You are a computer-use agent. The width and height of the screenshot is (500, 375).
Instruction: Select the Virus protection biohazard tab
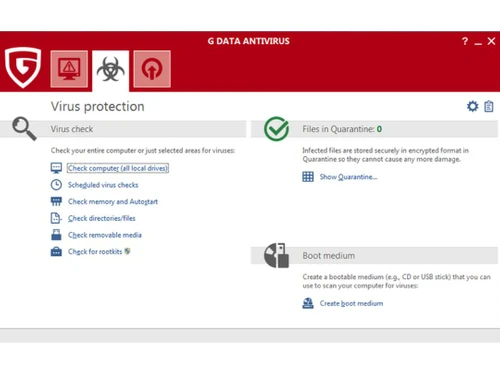tap(111, 70)
